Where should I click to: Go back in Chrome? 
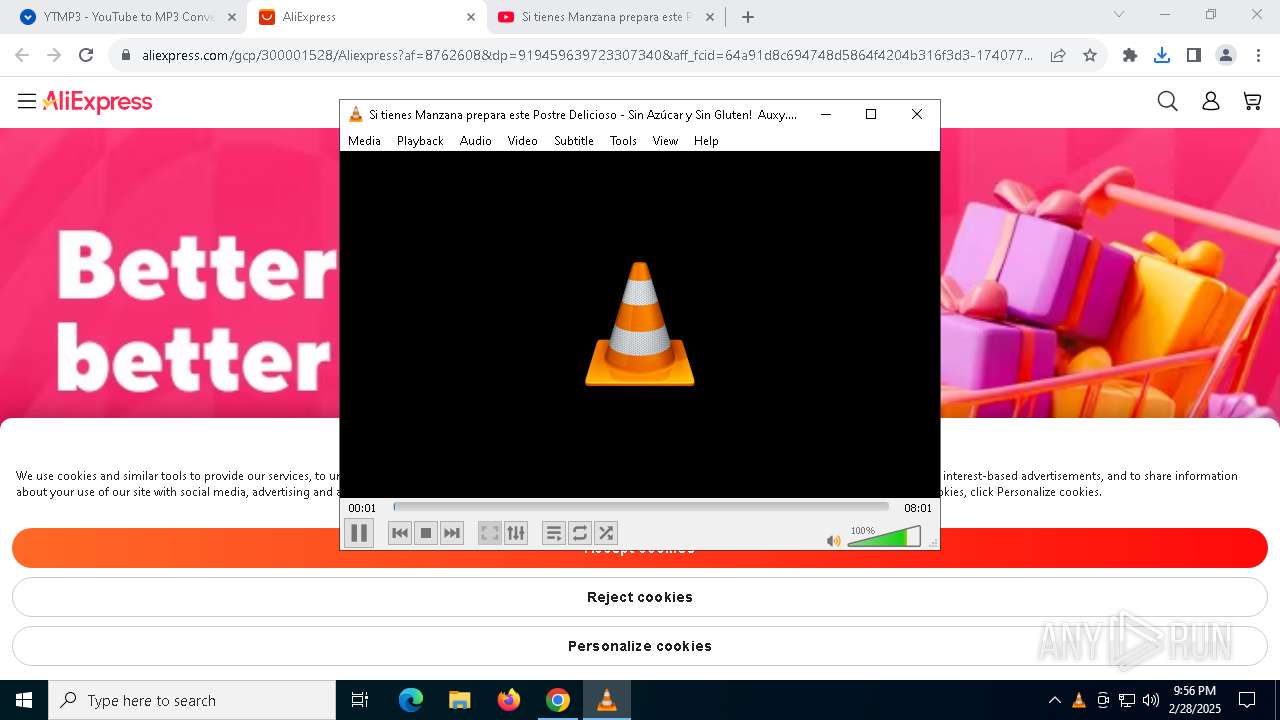(x=22, y=55)
